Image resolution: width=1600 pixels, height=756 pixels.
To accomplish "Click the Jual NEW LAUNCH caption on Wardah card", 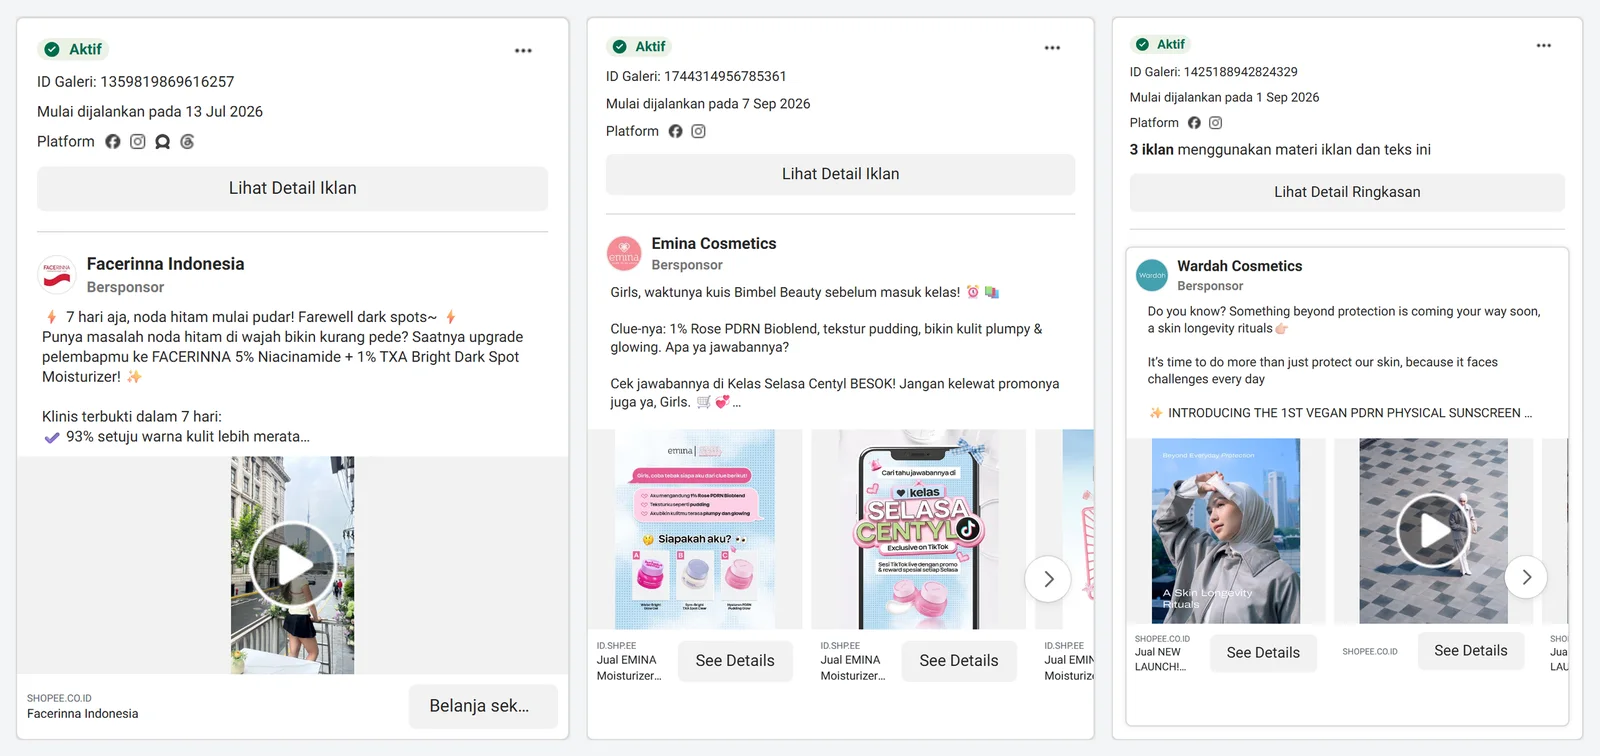I will click(x=1160, y=659).
